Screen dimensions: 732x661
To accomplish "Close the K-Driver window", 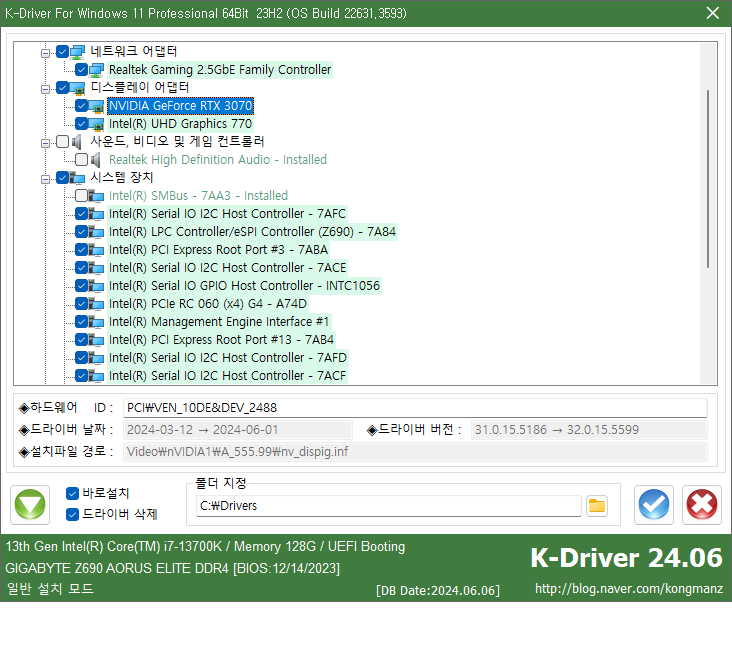I will tap(713, 13).
